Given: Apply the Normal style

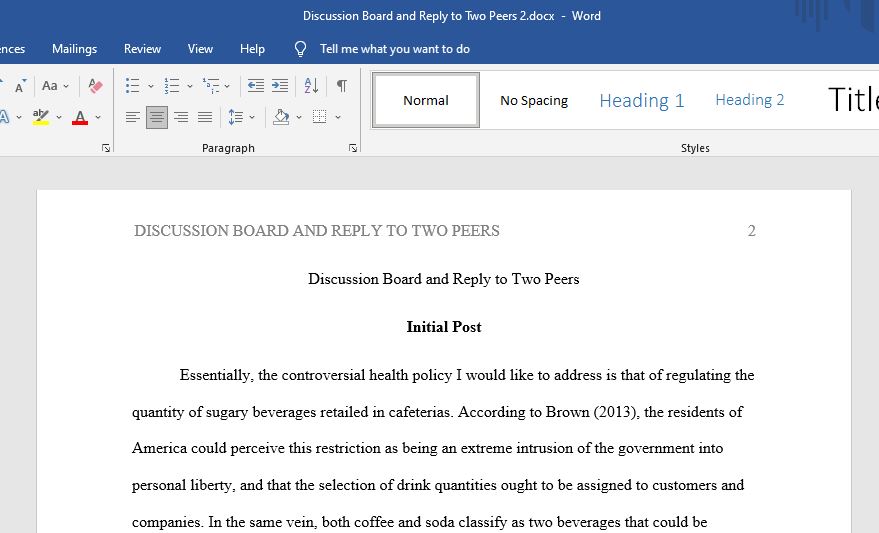Looking at the screenshot, I should pos(426,100).
